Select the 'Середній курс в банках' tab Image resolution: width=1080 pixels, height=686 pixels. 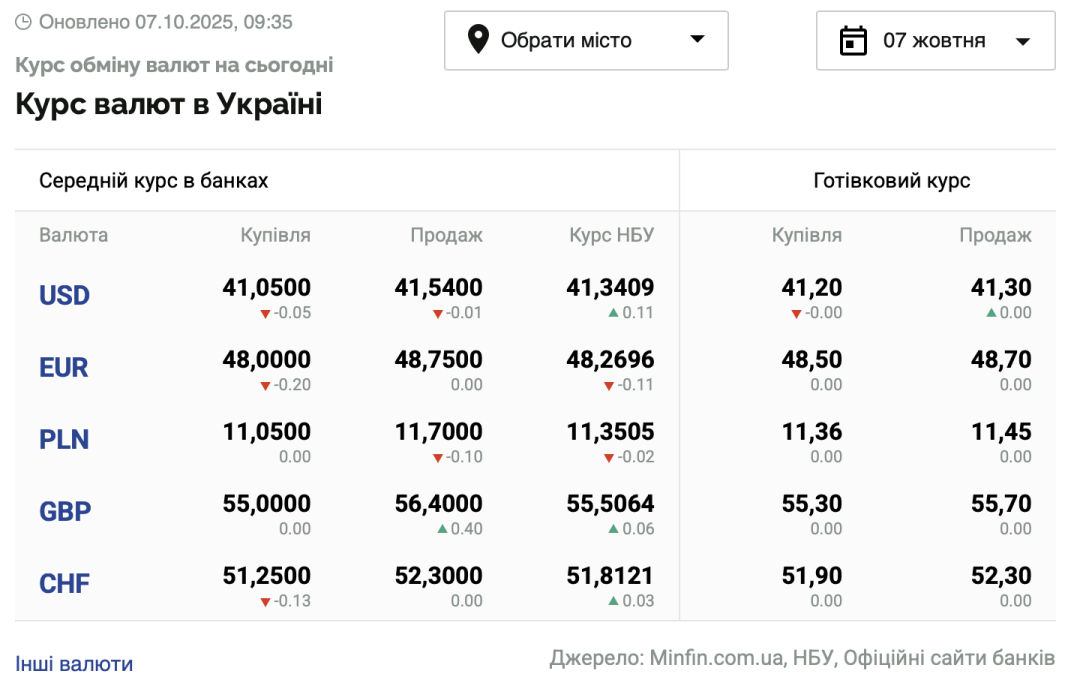(154, 181)
